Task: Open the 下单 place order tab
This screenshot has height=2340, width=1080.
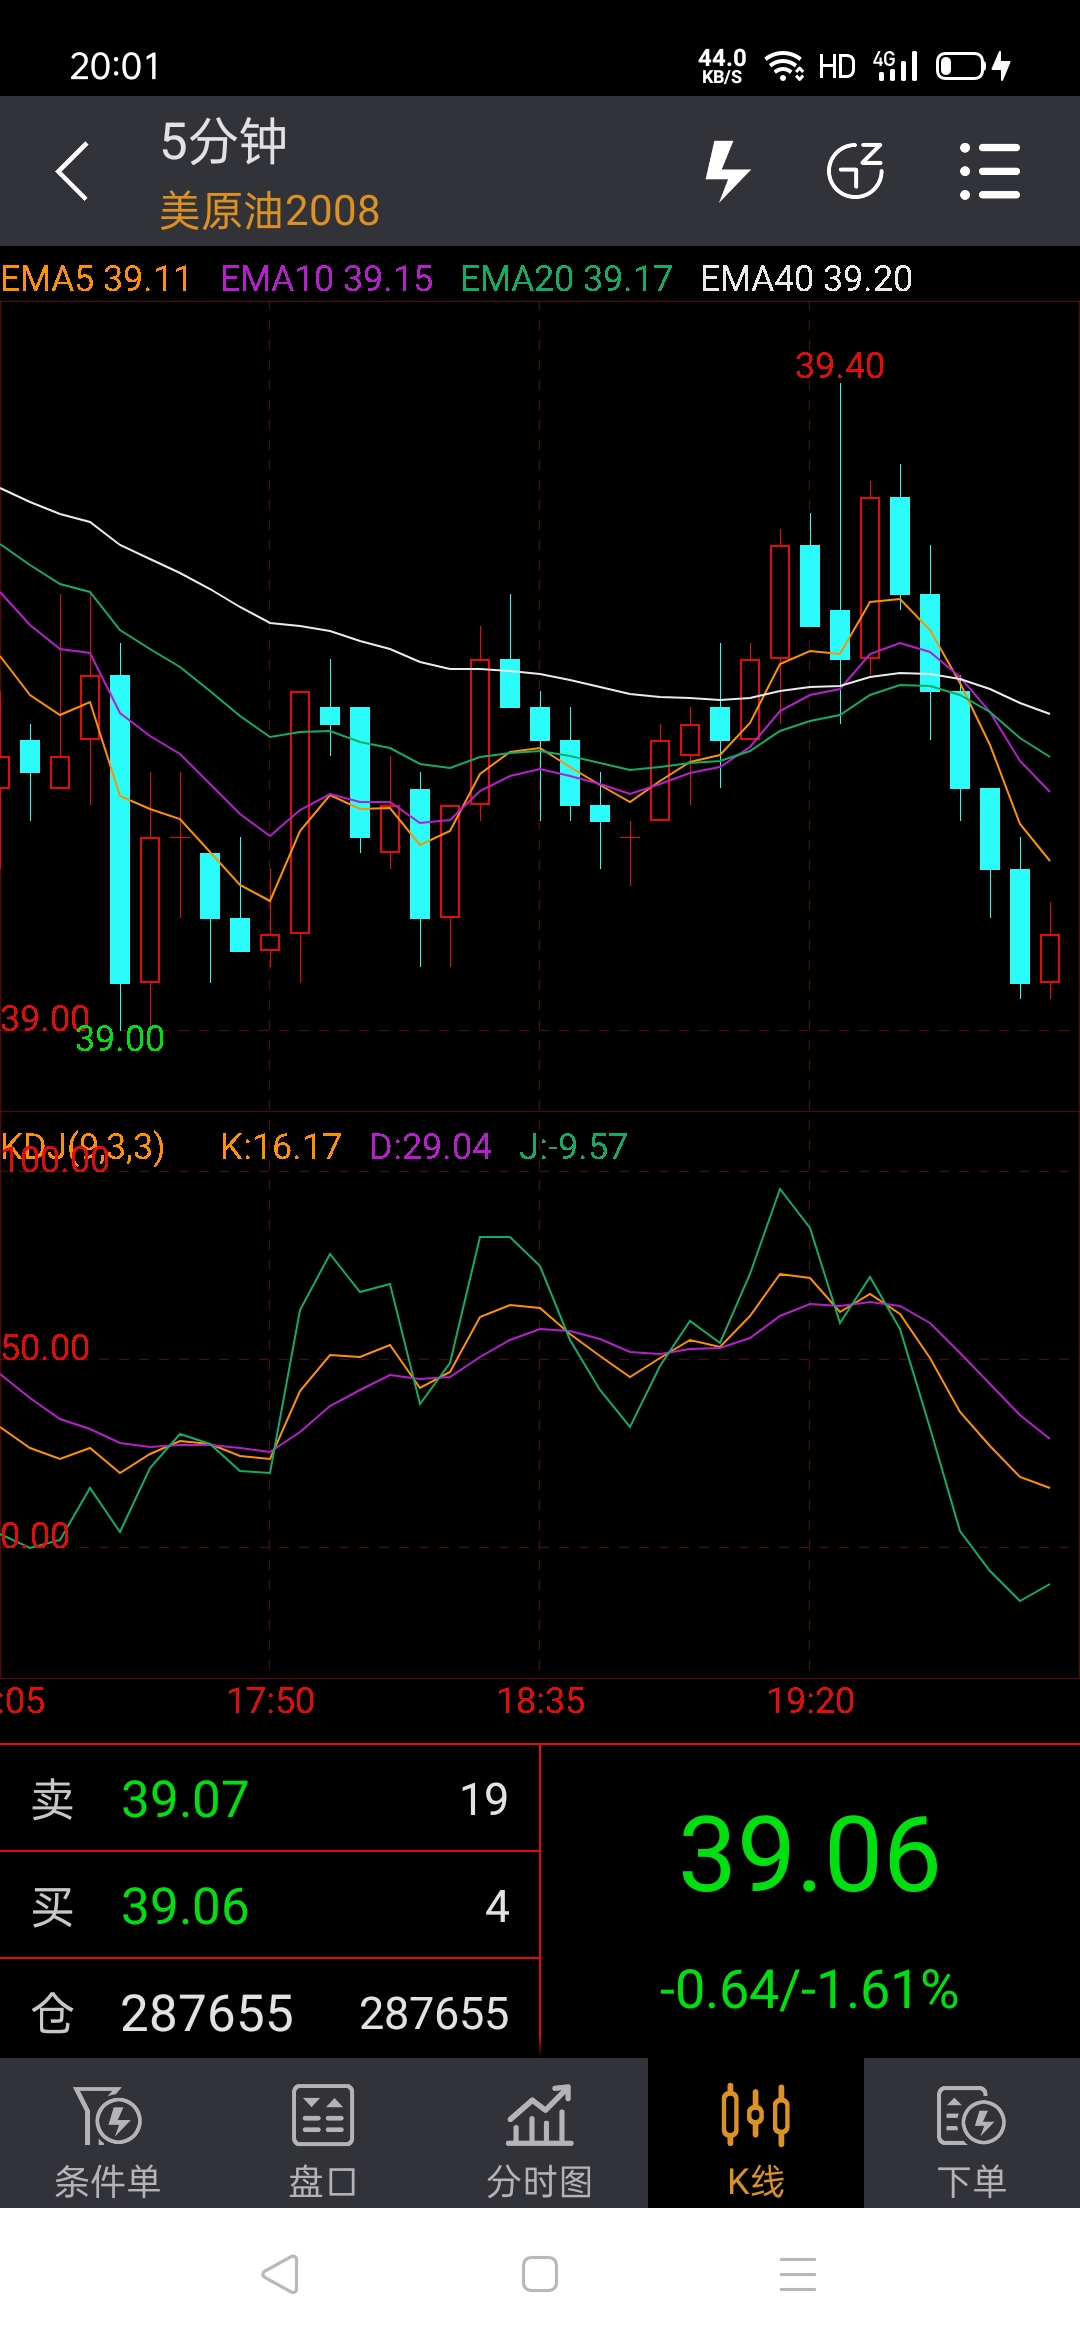Action: [972, 2134]
